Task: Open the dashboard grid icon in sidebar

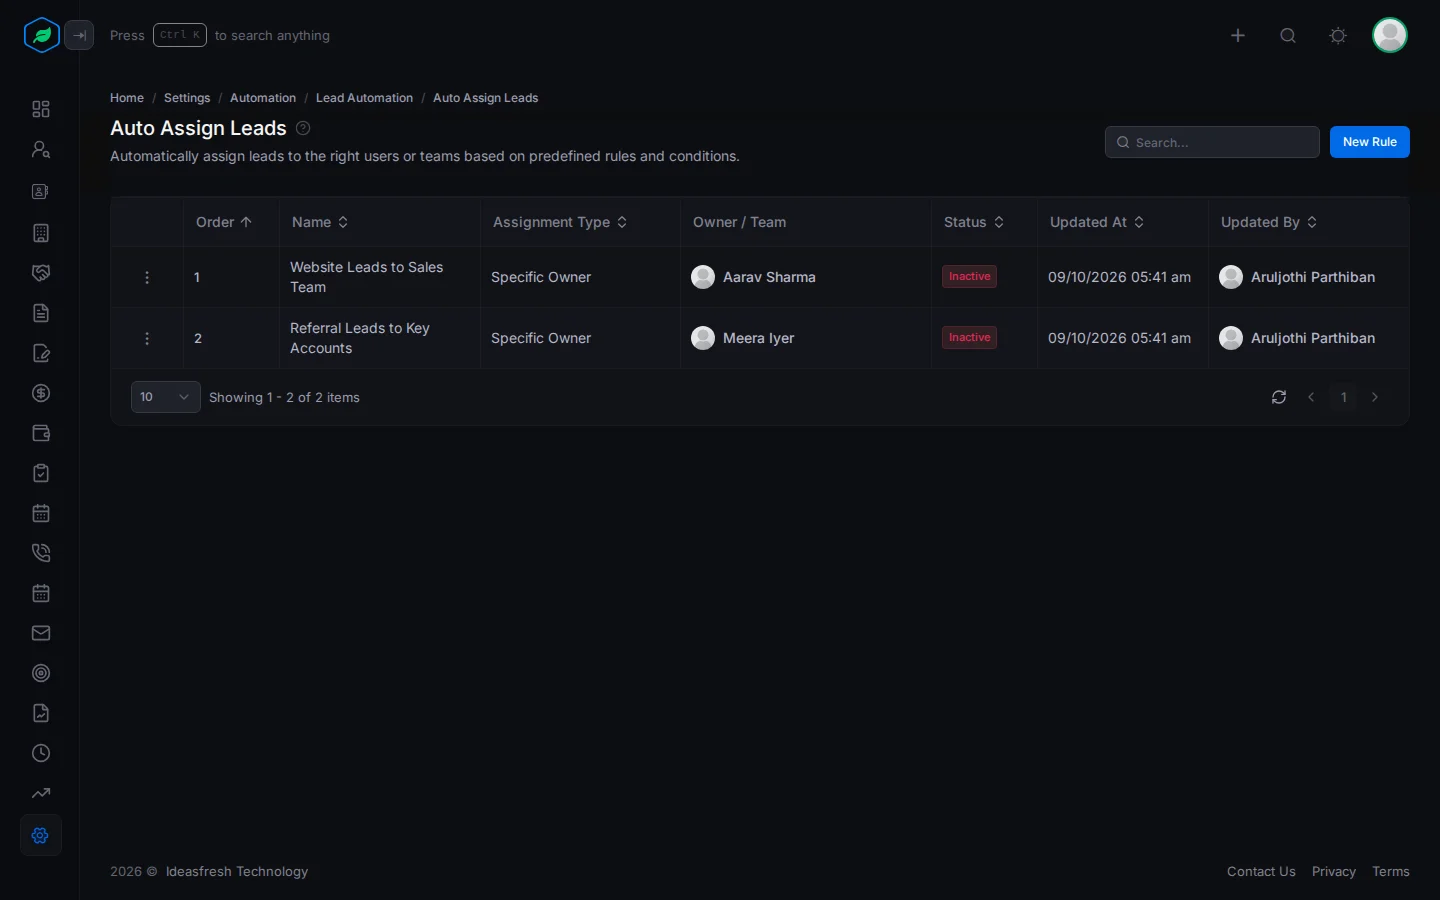Action: [x=41, y=109]
